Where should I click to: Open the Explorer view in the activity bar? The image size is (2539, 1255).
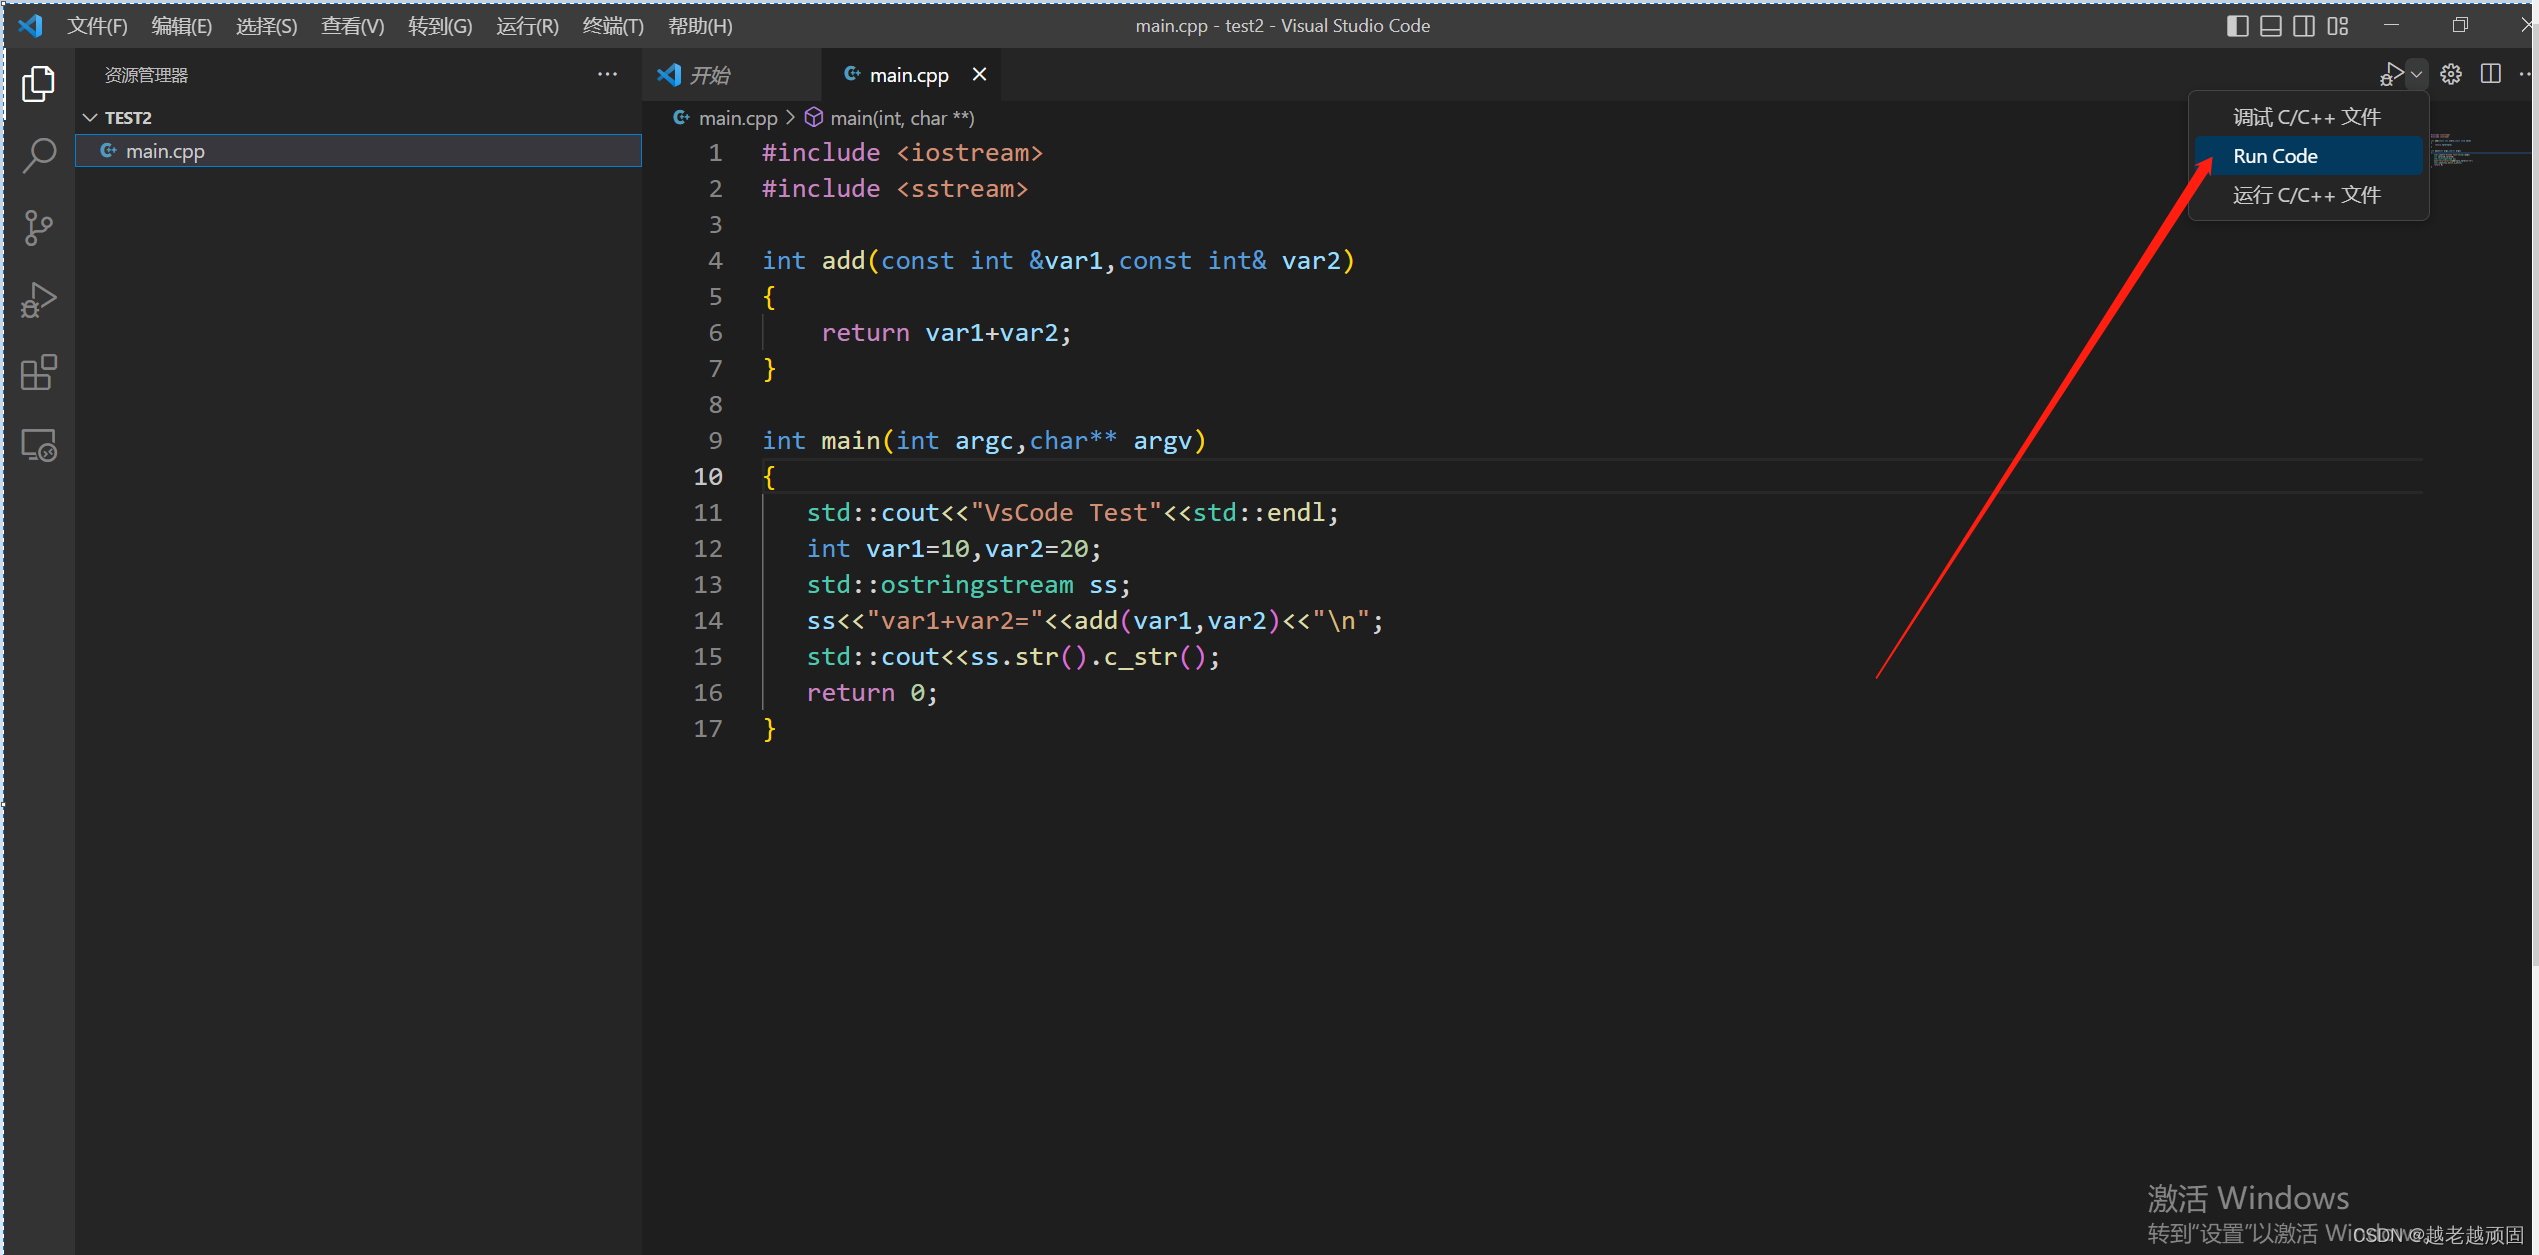tap(38, 83)
